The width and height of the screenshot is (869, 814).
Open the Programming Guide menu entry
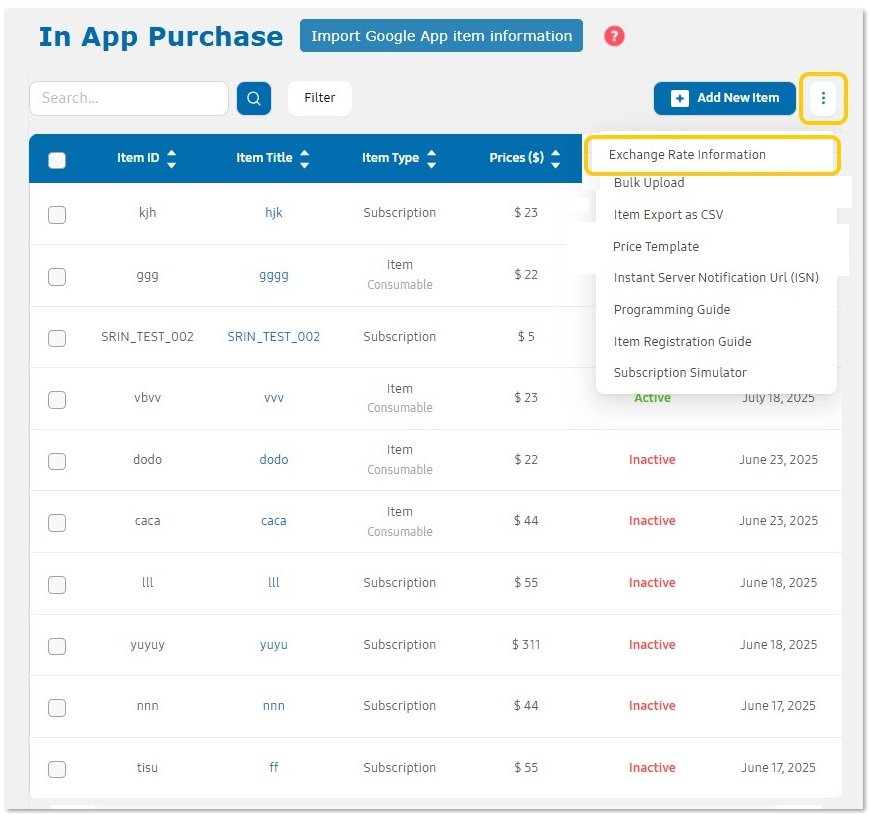pyautogui.click(x=672, y=310)
